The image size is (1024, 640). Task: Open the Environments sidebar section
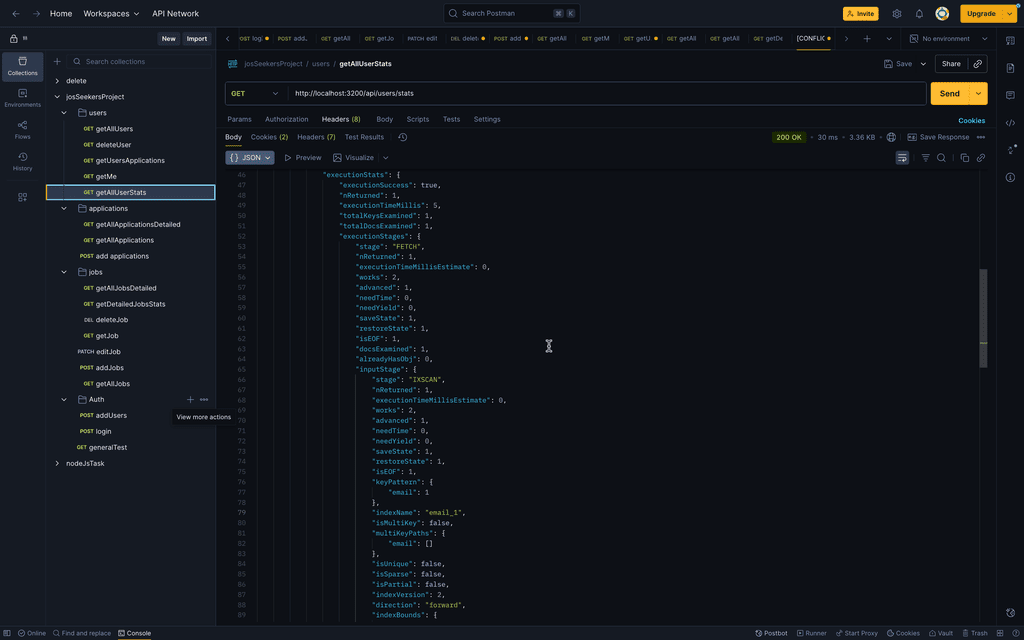(22, 98)
